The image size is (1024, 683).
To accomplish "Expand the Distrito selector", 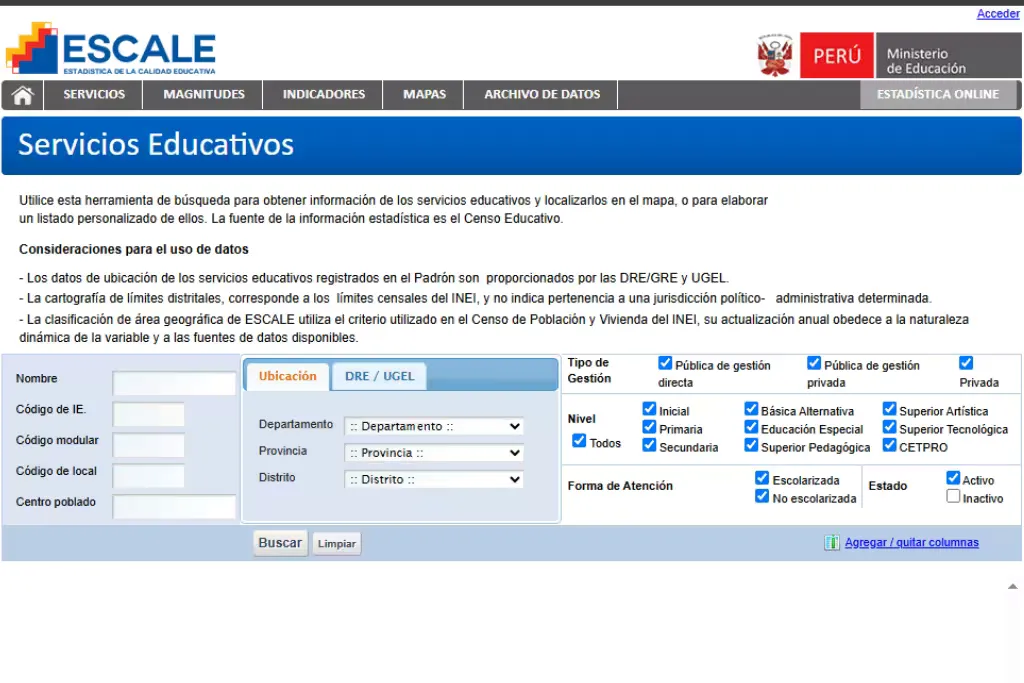I will pos(433,479).
